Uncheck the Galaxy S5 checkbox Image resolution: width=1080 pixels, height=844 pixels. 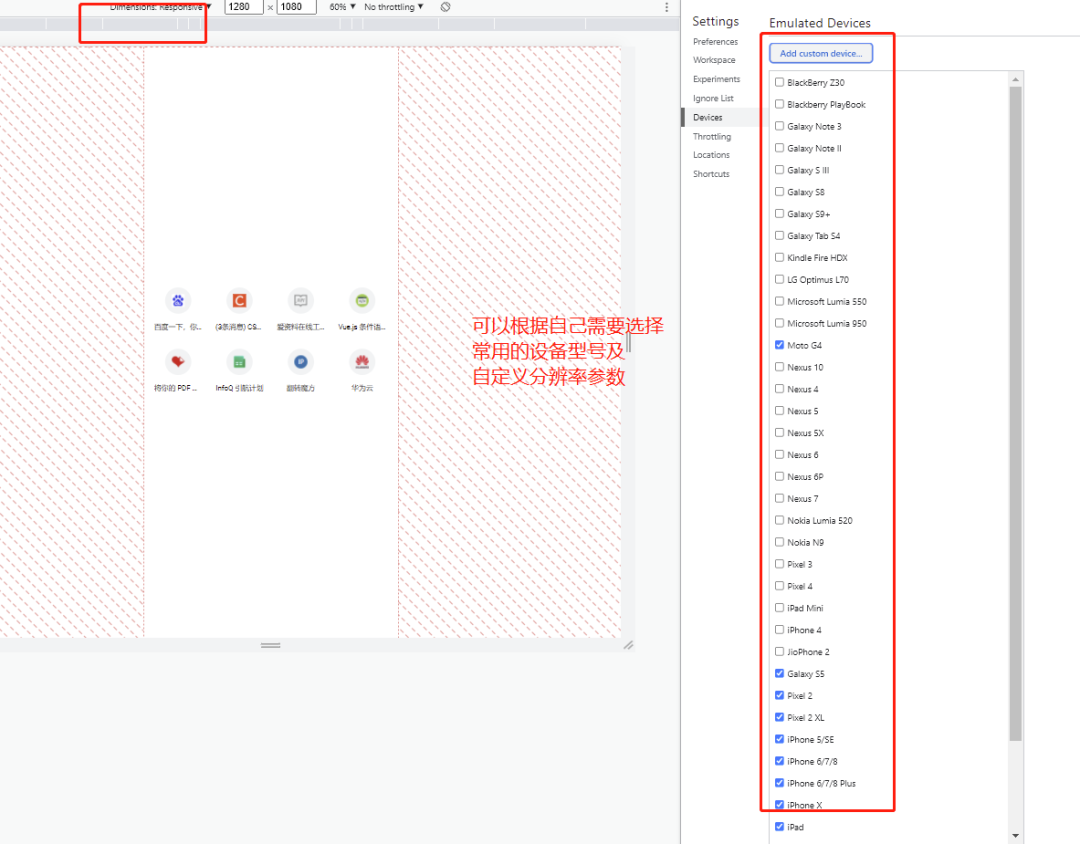click(779, 673)
